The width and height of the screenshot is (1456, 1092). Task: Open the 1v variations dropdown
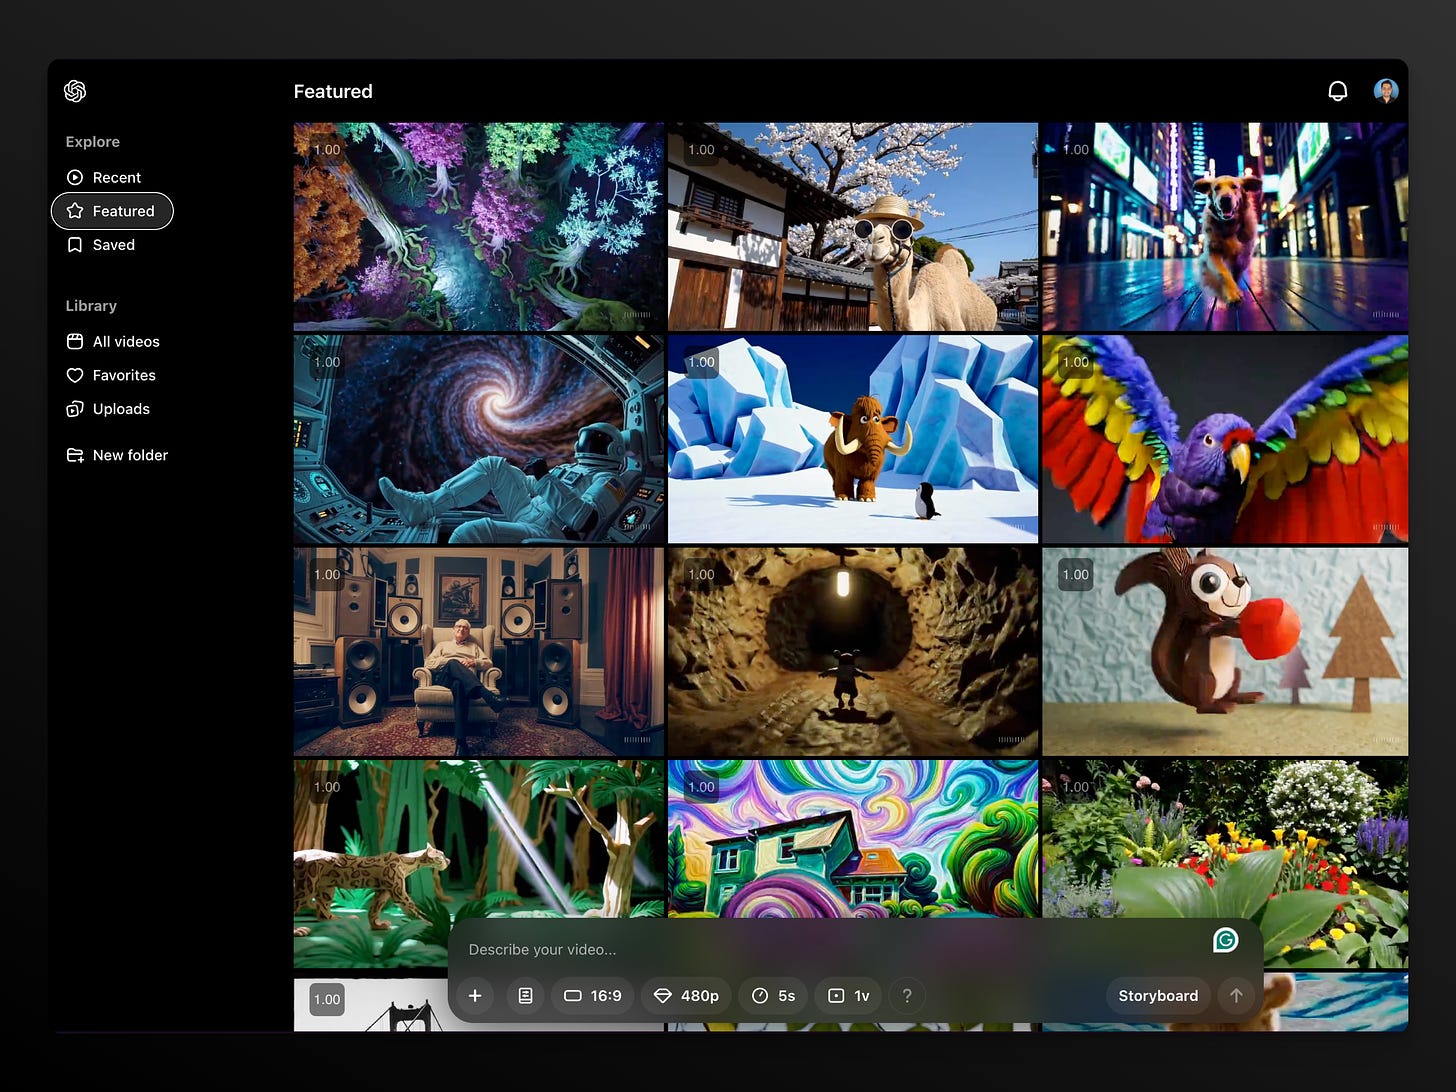848,996
